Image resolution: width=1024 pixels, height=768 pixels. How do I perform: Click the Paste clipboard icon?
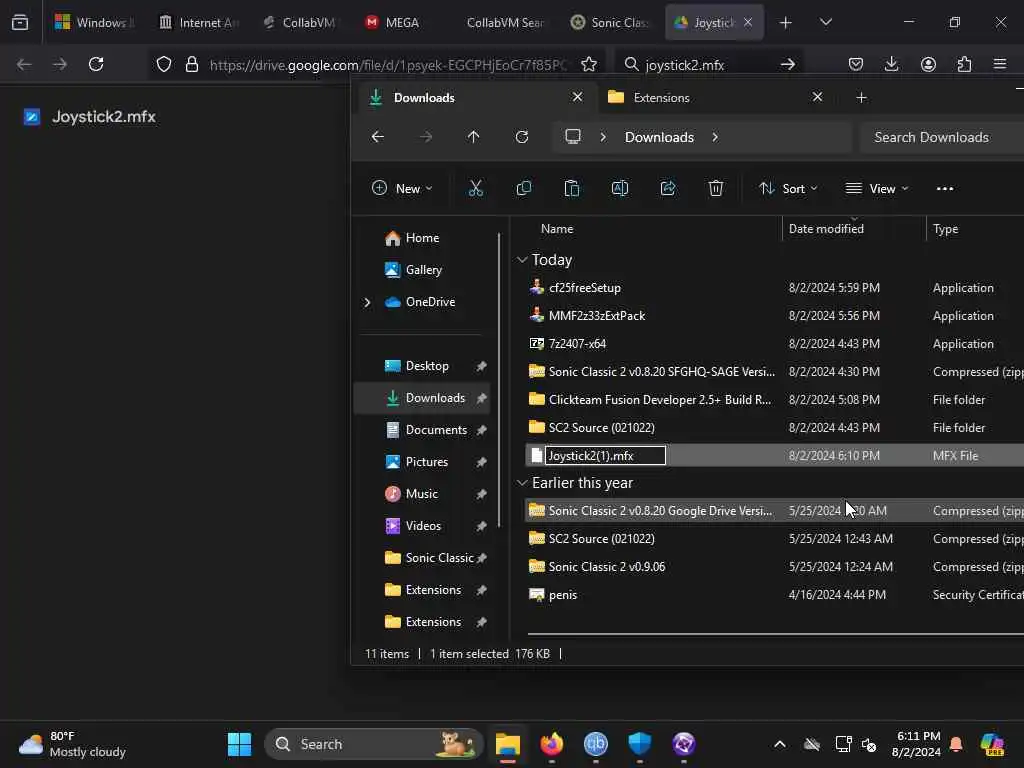pyautogui.click(x=571, y=189)
